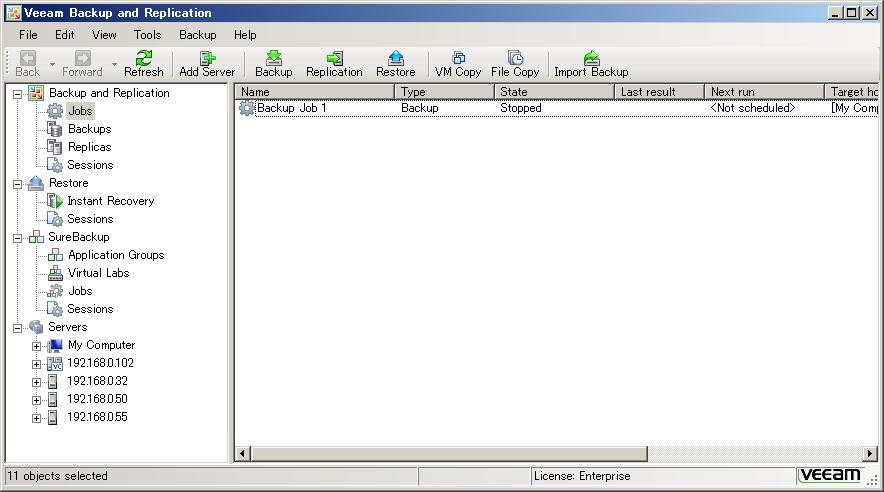
Task: Sort by the State column header
Action: click(554, 92)
